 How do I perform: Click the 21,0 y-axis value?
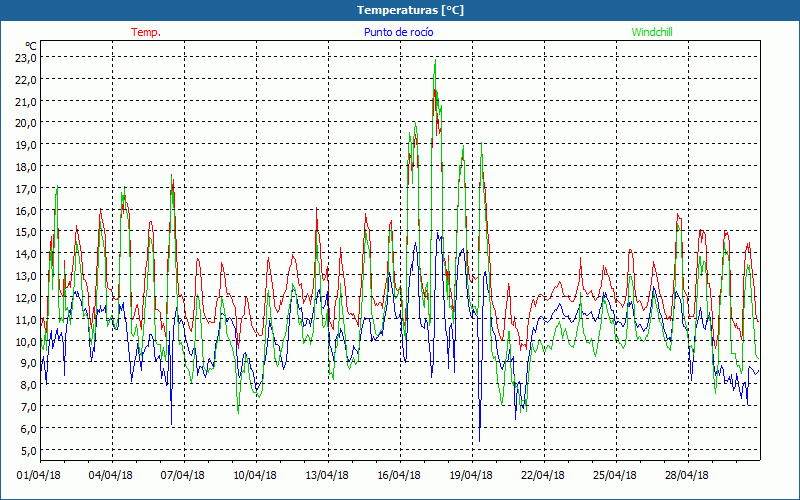26,102
